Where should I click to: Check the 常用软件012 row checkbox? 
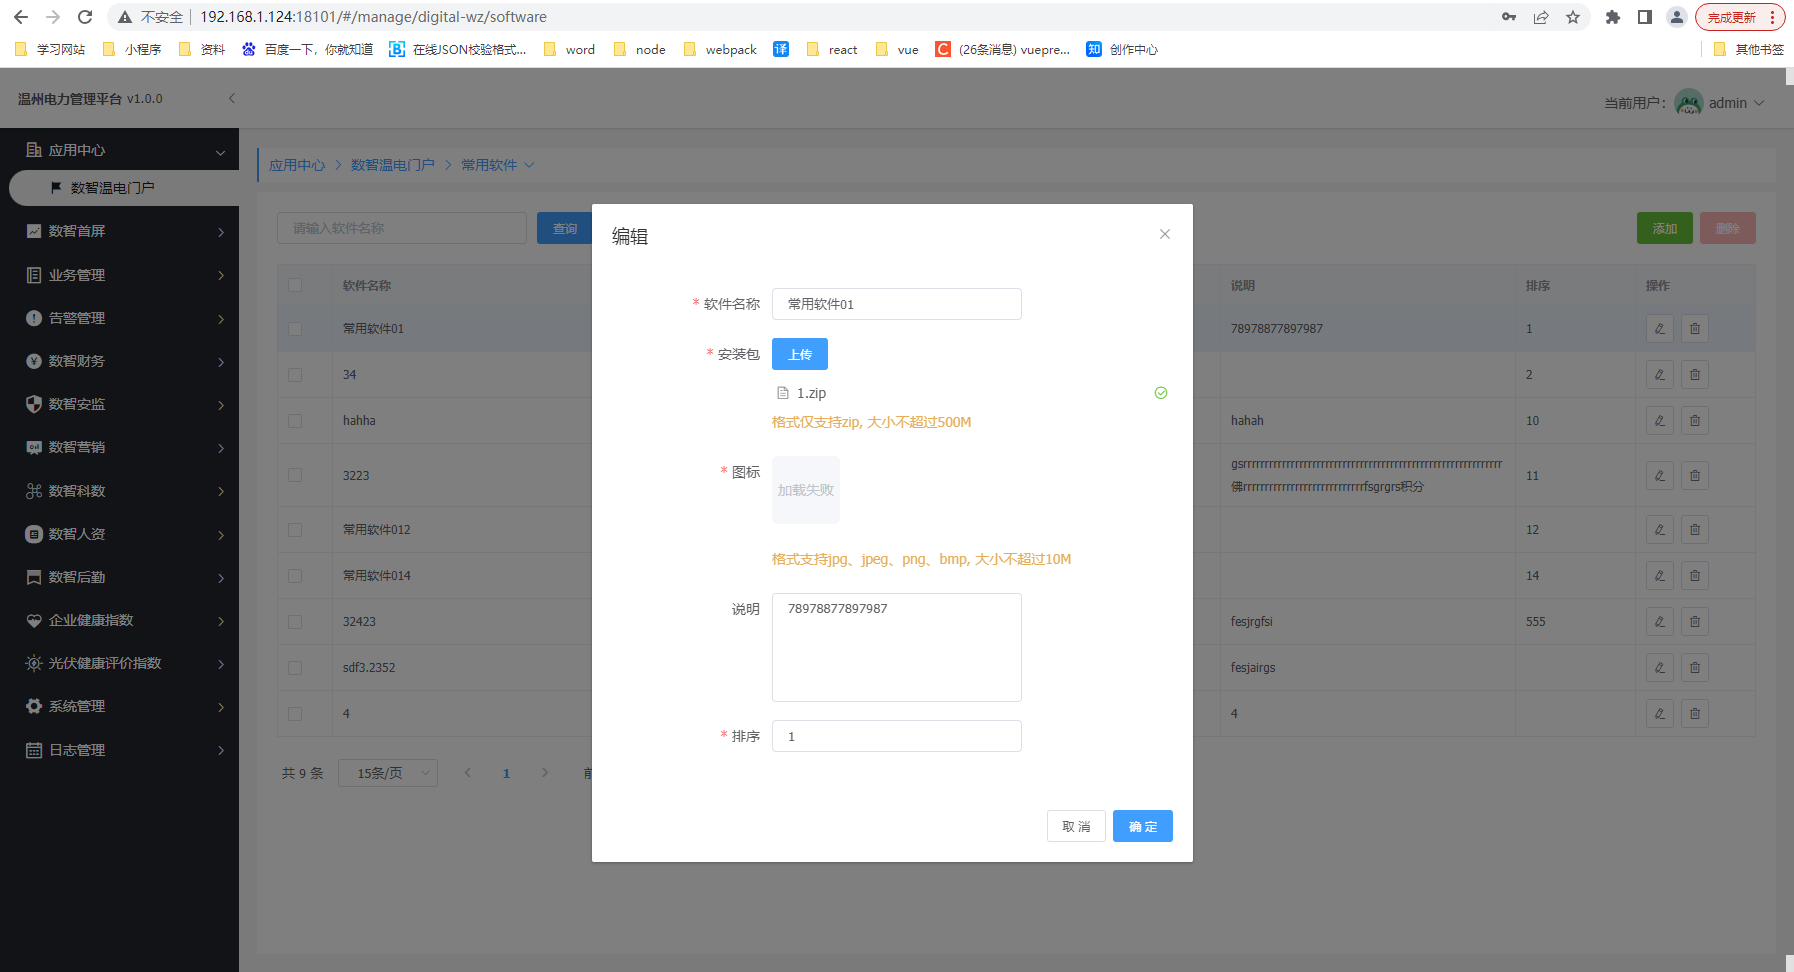[295, 530]
